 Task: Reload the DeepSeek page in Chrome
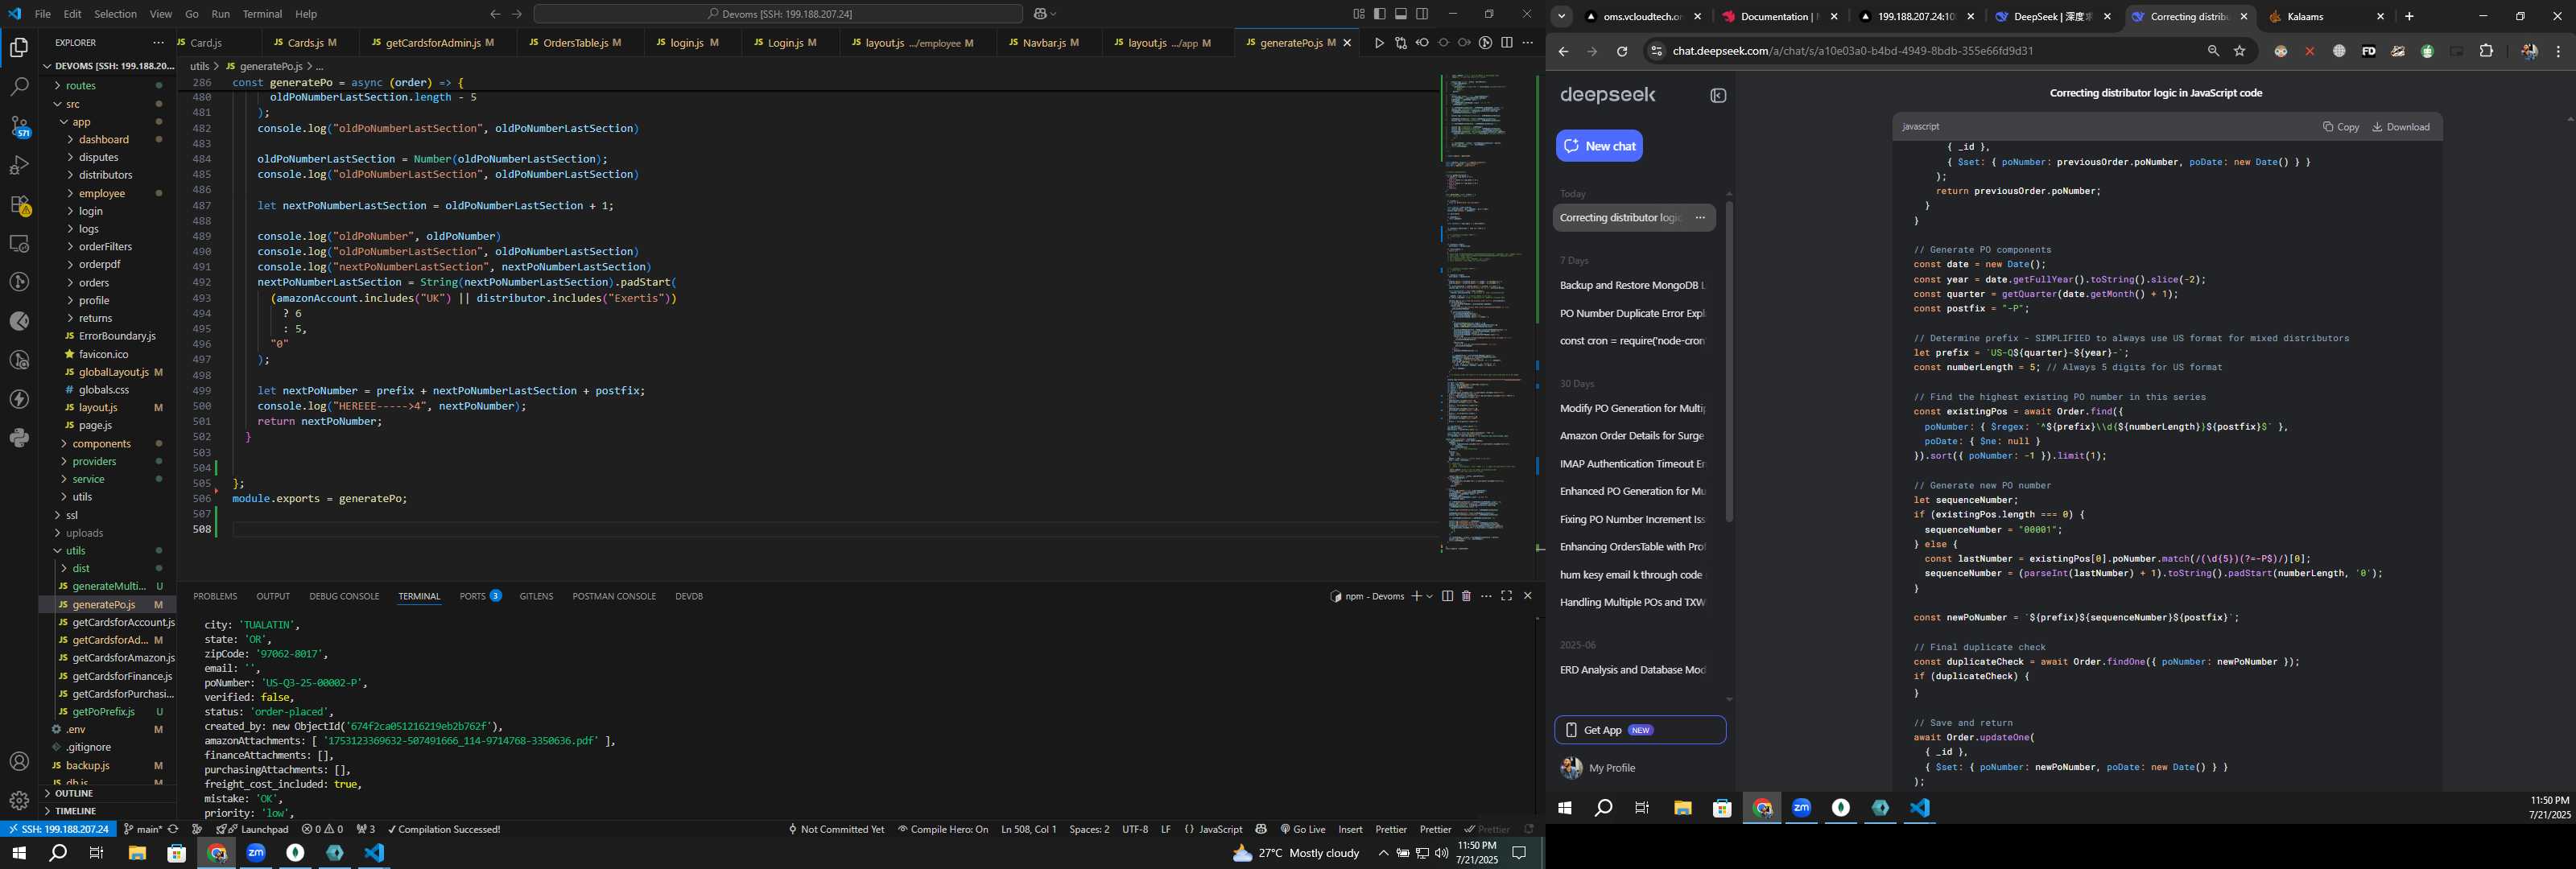click(x=1622, y=51)
